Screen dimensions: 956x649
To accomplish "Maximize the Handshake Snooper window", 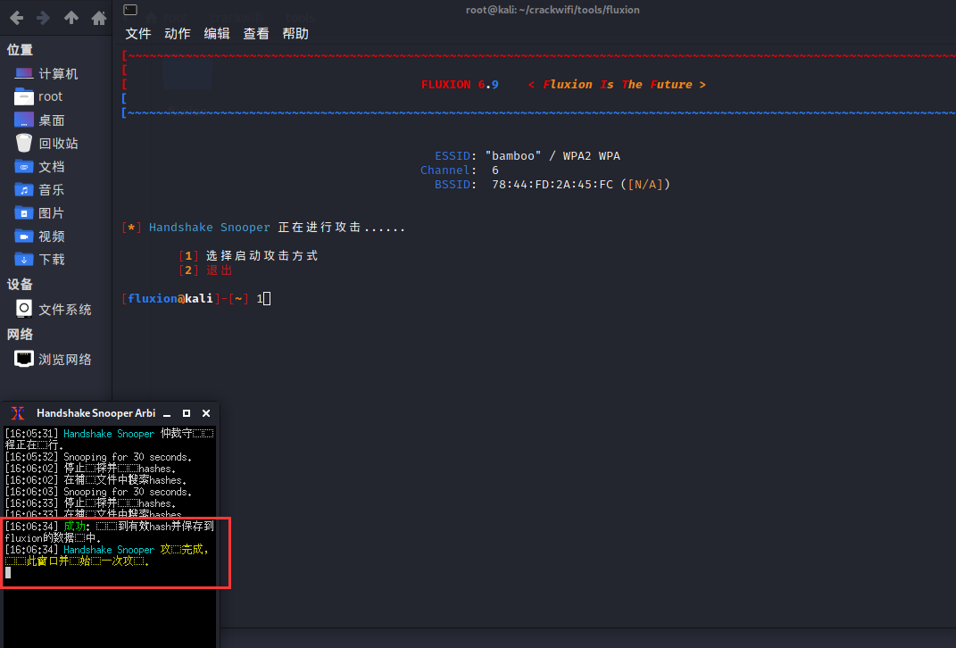I will (x=187, y=414).
